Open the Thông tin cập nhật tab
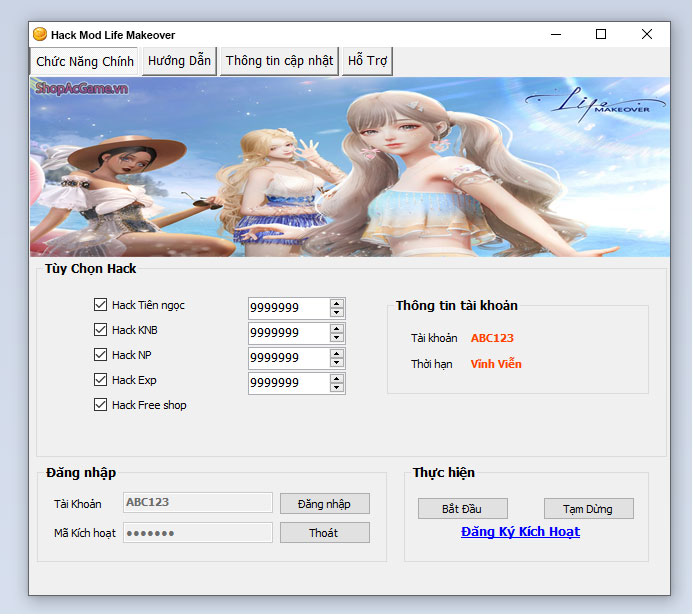The image size is (693, 616). (279, 61)
